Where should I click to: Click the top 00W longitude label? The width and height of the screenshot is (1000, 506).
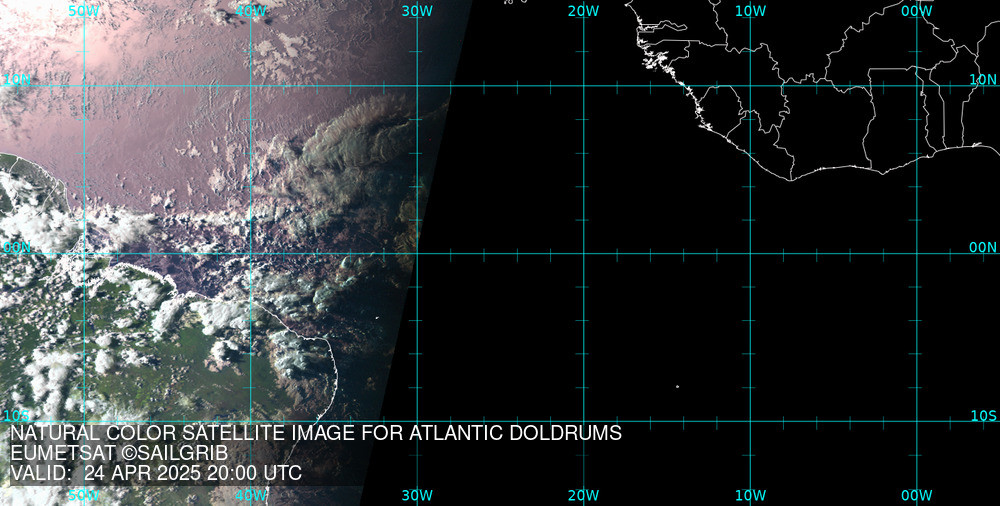(x=916, y=11)
